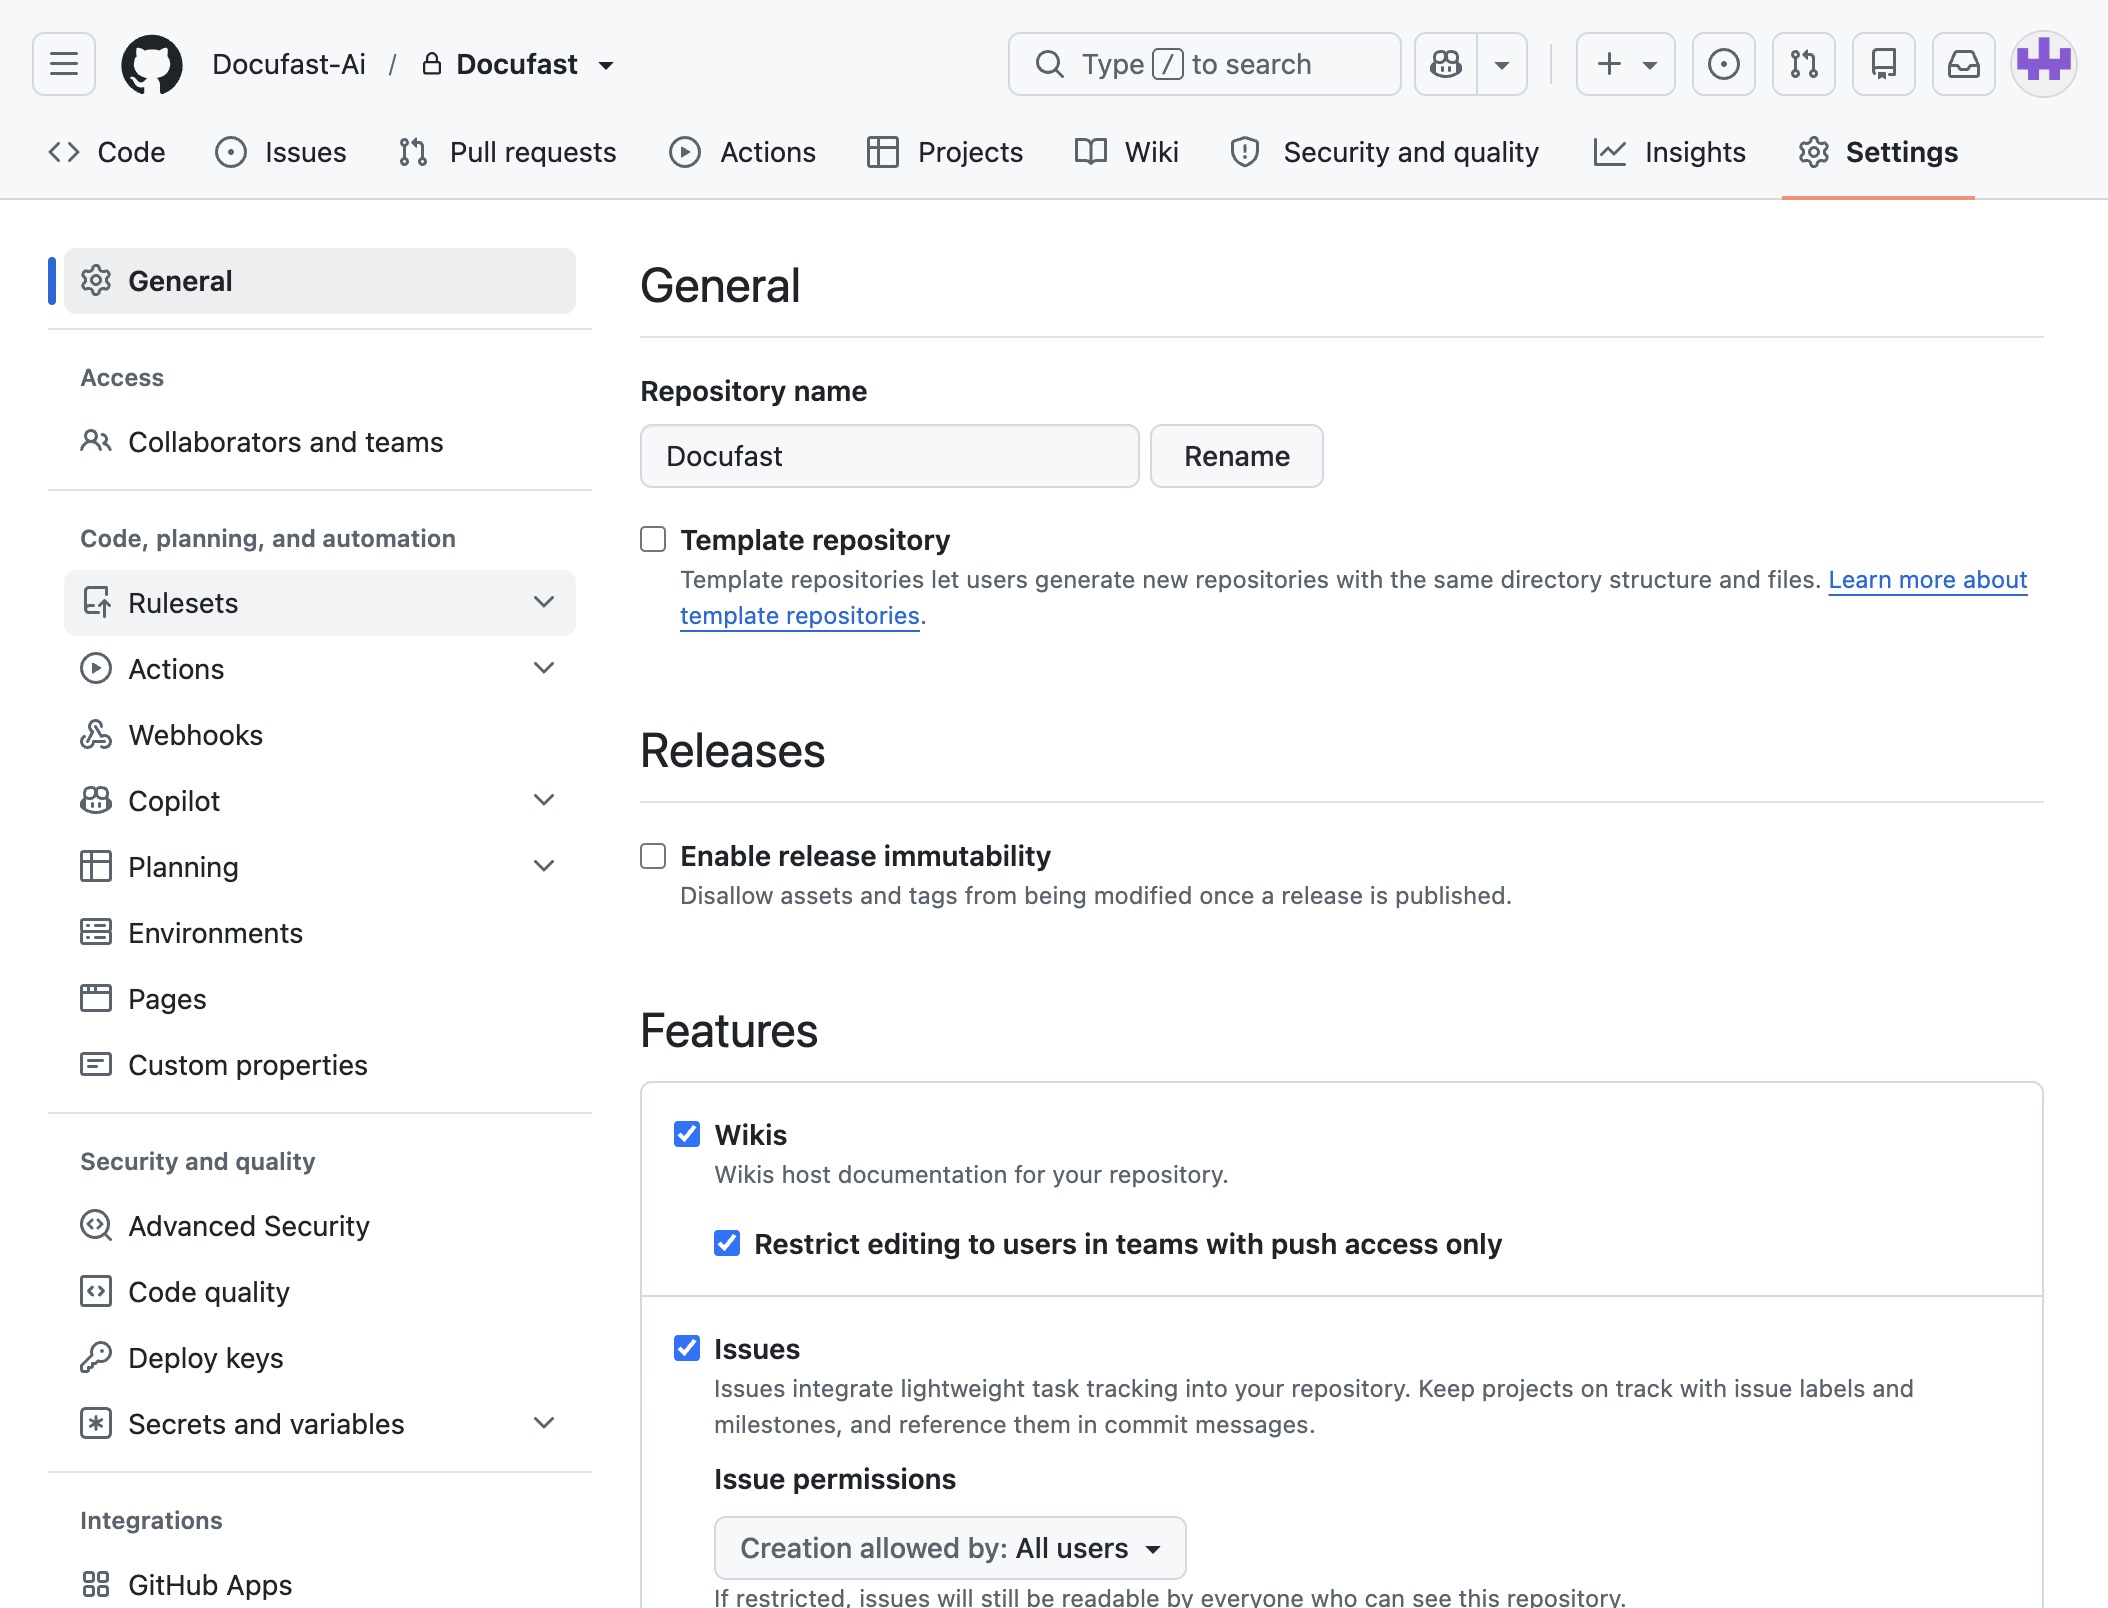Expand the Planning sidebar section chevron
Viewport: 2108px width, 1608px height.
pos(544,866)
